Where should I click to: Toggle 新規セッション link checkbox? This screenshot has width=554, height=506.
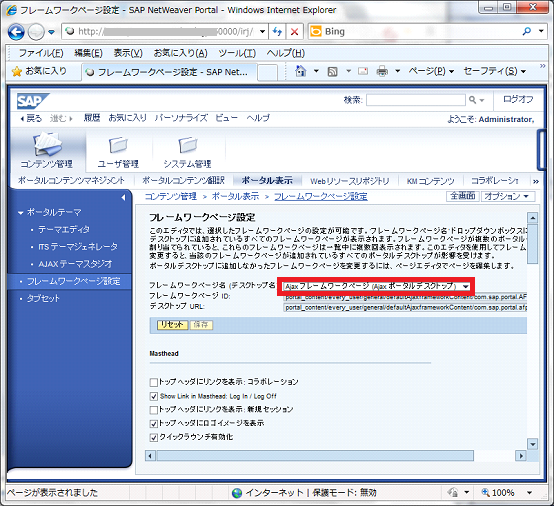pos(153,410)
